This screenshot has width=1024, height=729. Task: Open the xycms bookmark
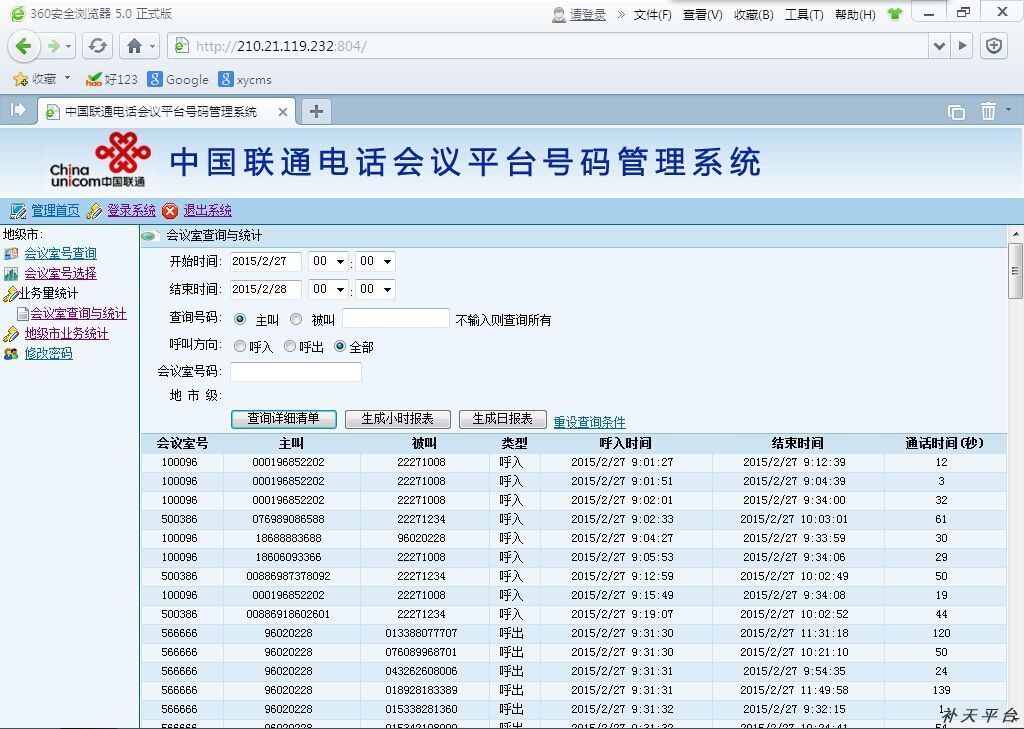point(245,80)
